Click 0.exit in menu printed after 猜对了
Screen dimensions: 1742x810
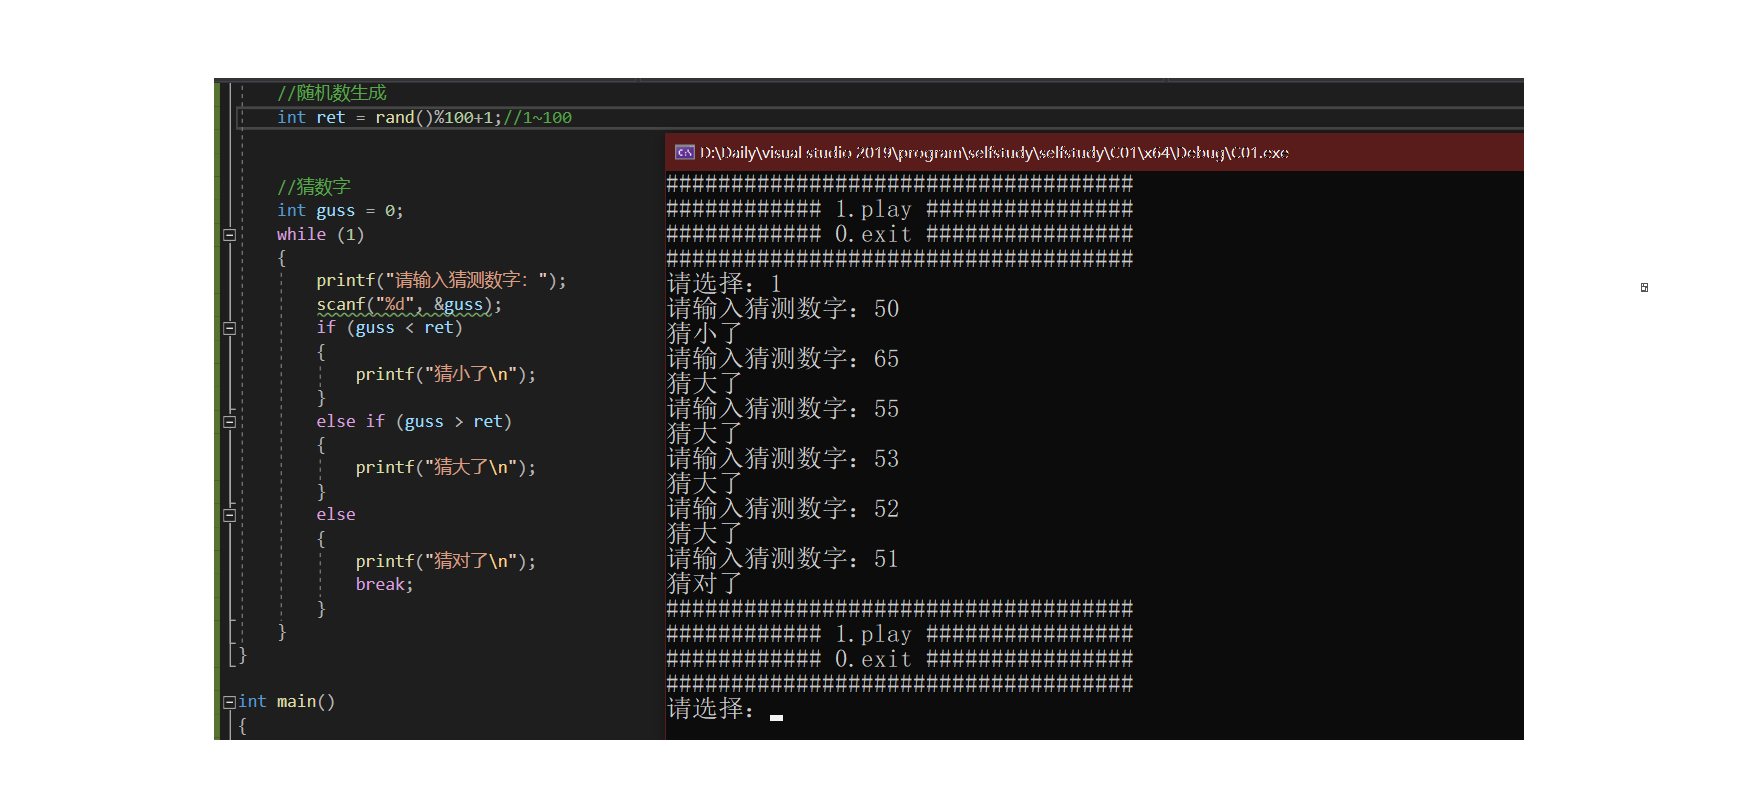click(x=874, y=659)
